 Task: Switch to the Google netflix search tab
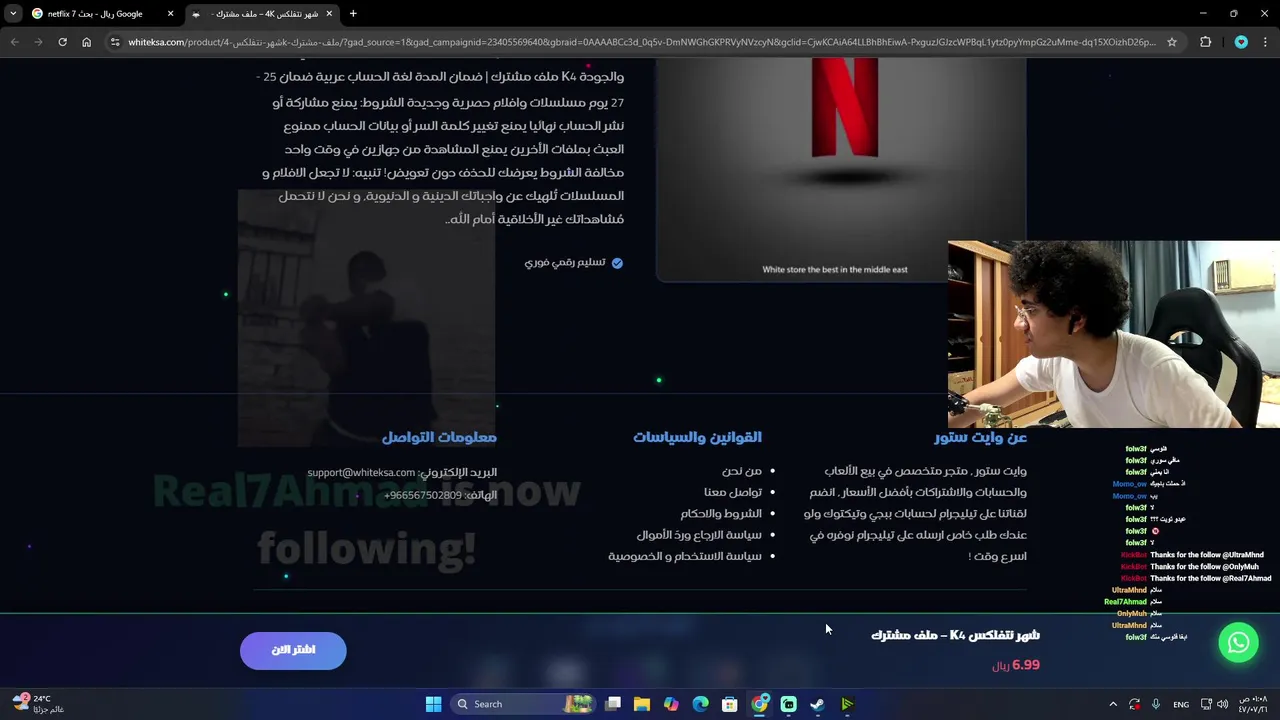95,14
